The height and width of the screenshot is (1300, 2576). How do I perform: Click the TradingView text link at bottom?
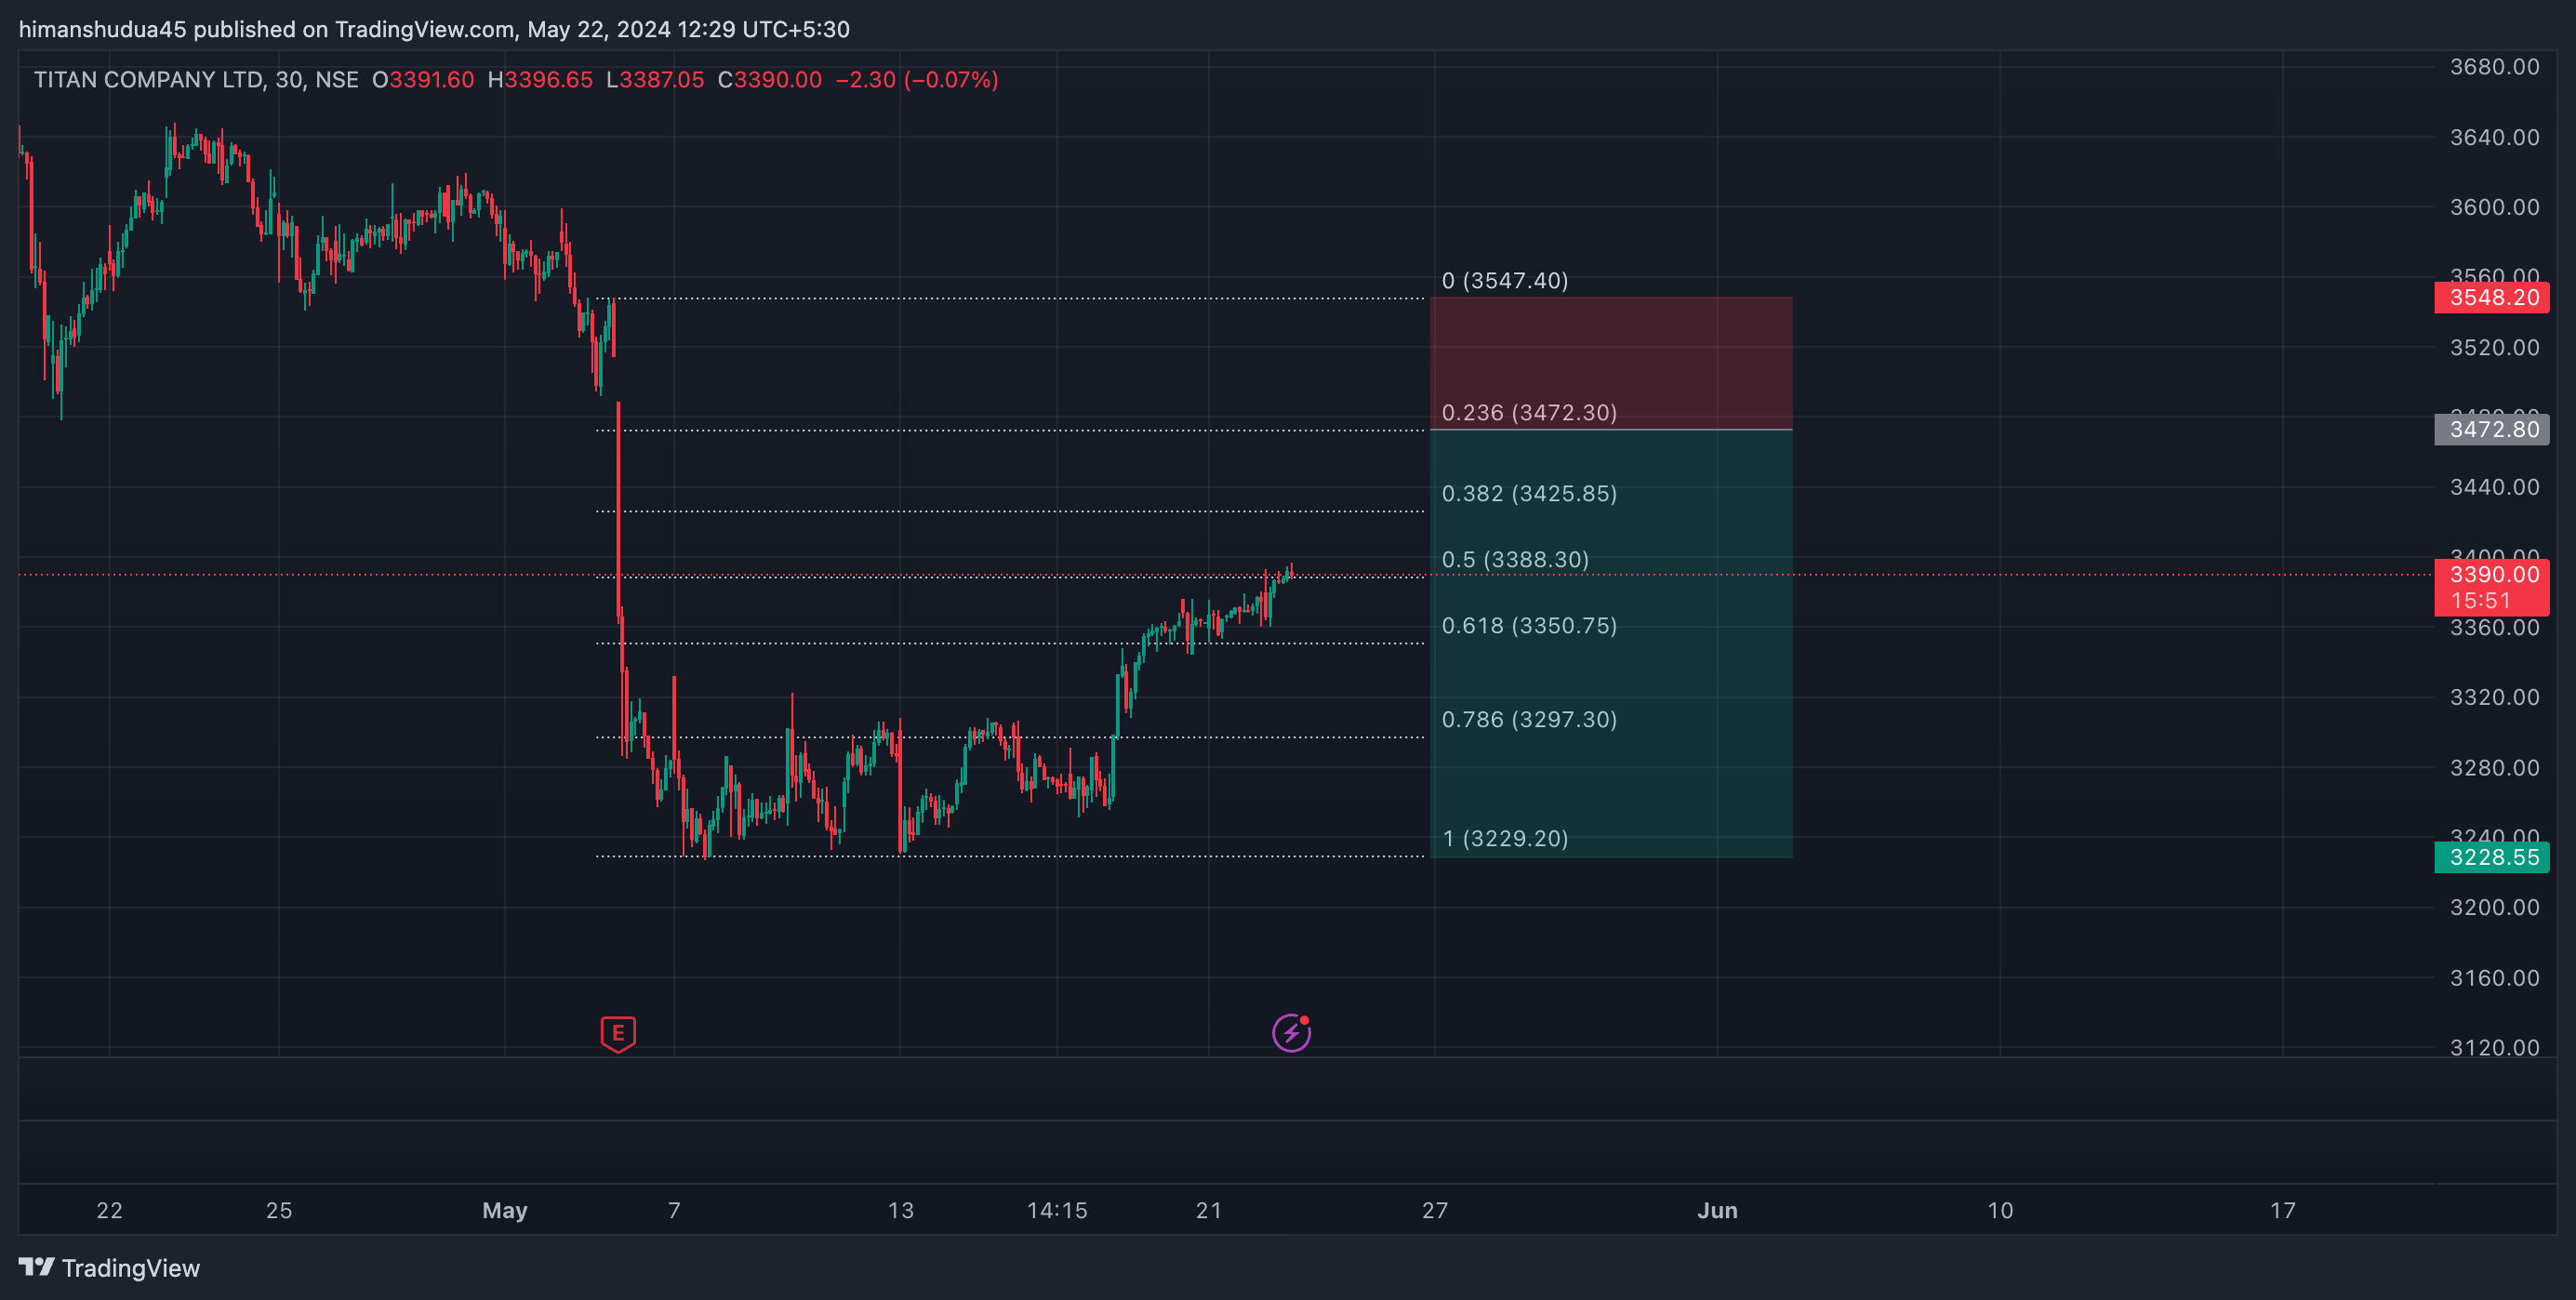(130, 1268)
